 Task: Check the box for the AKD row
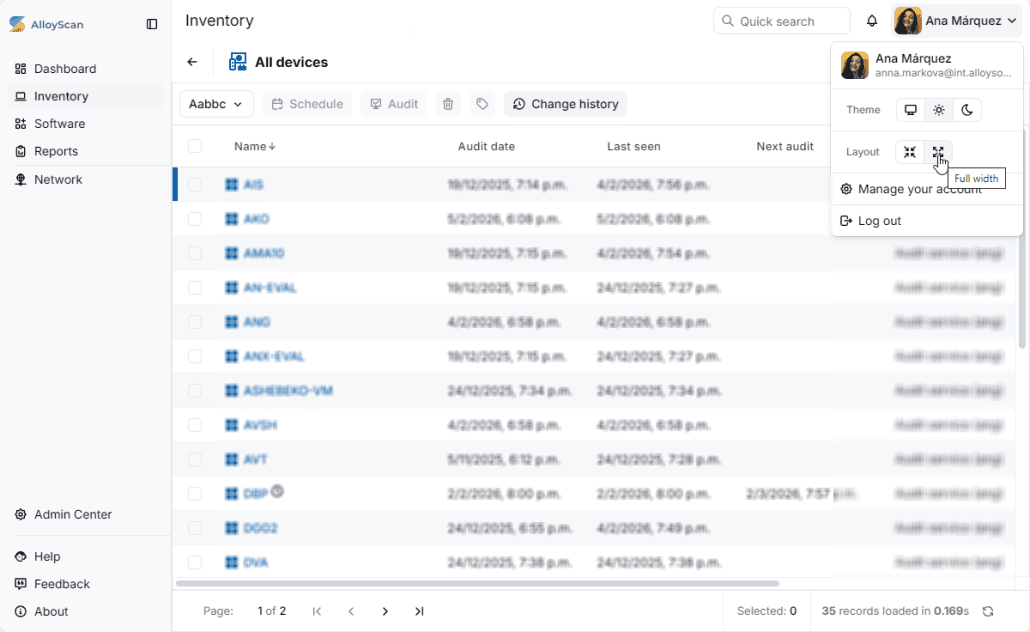click(195, 219)
